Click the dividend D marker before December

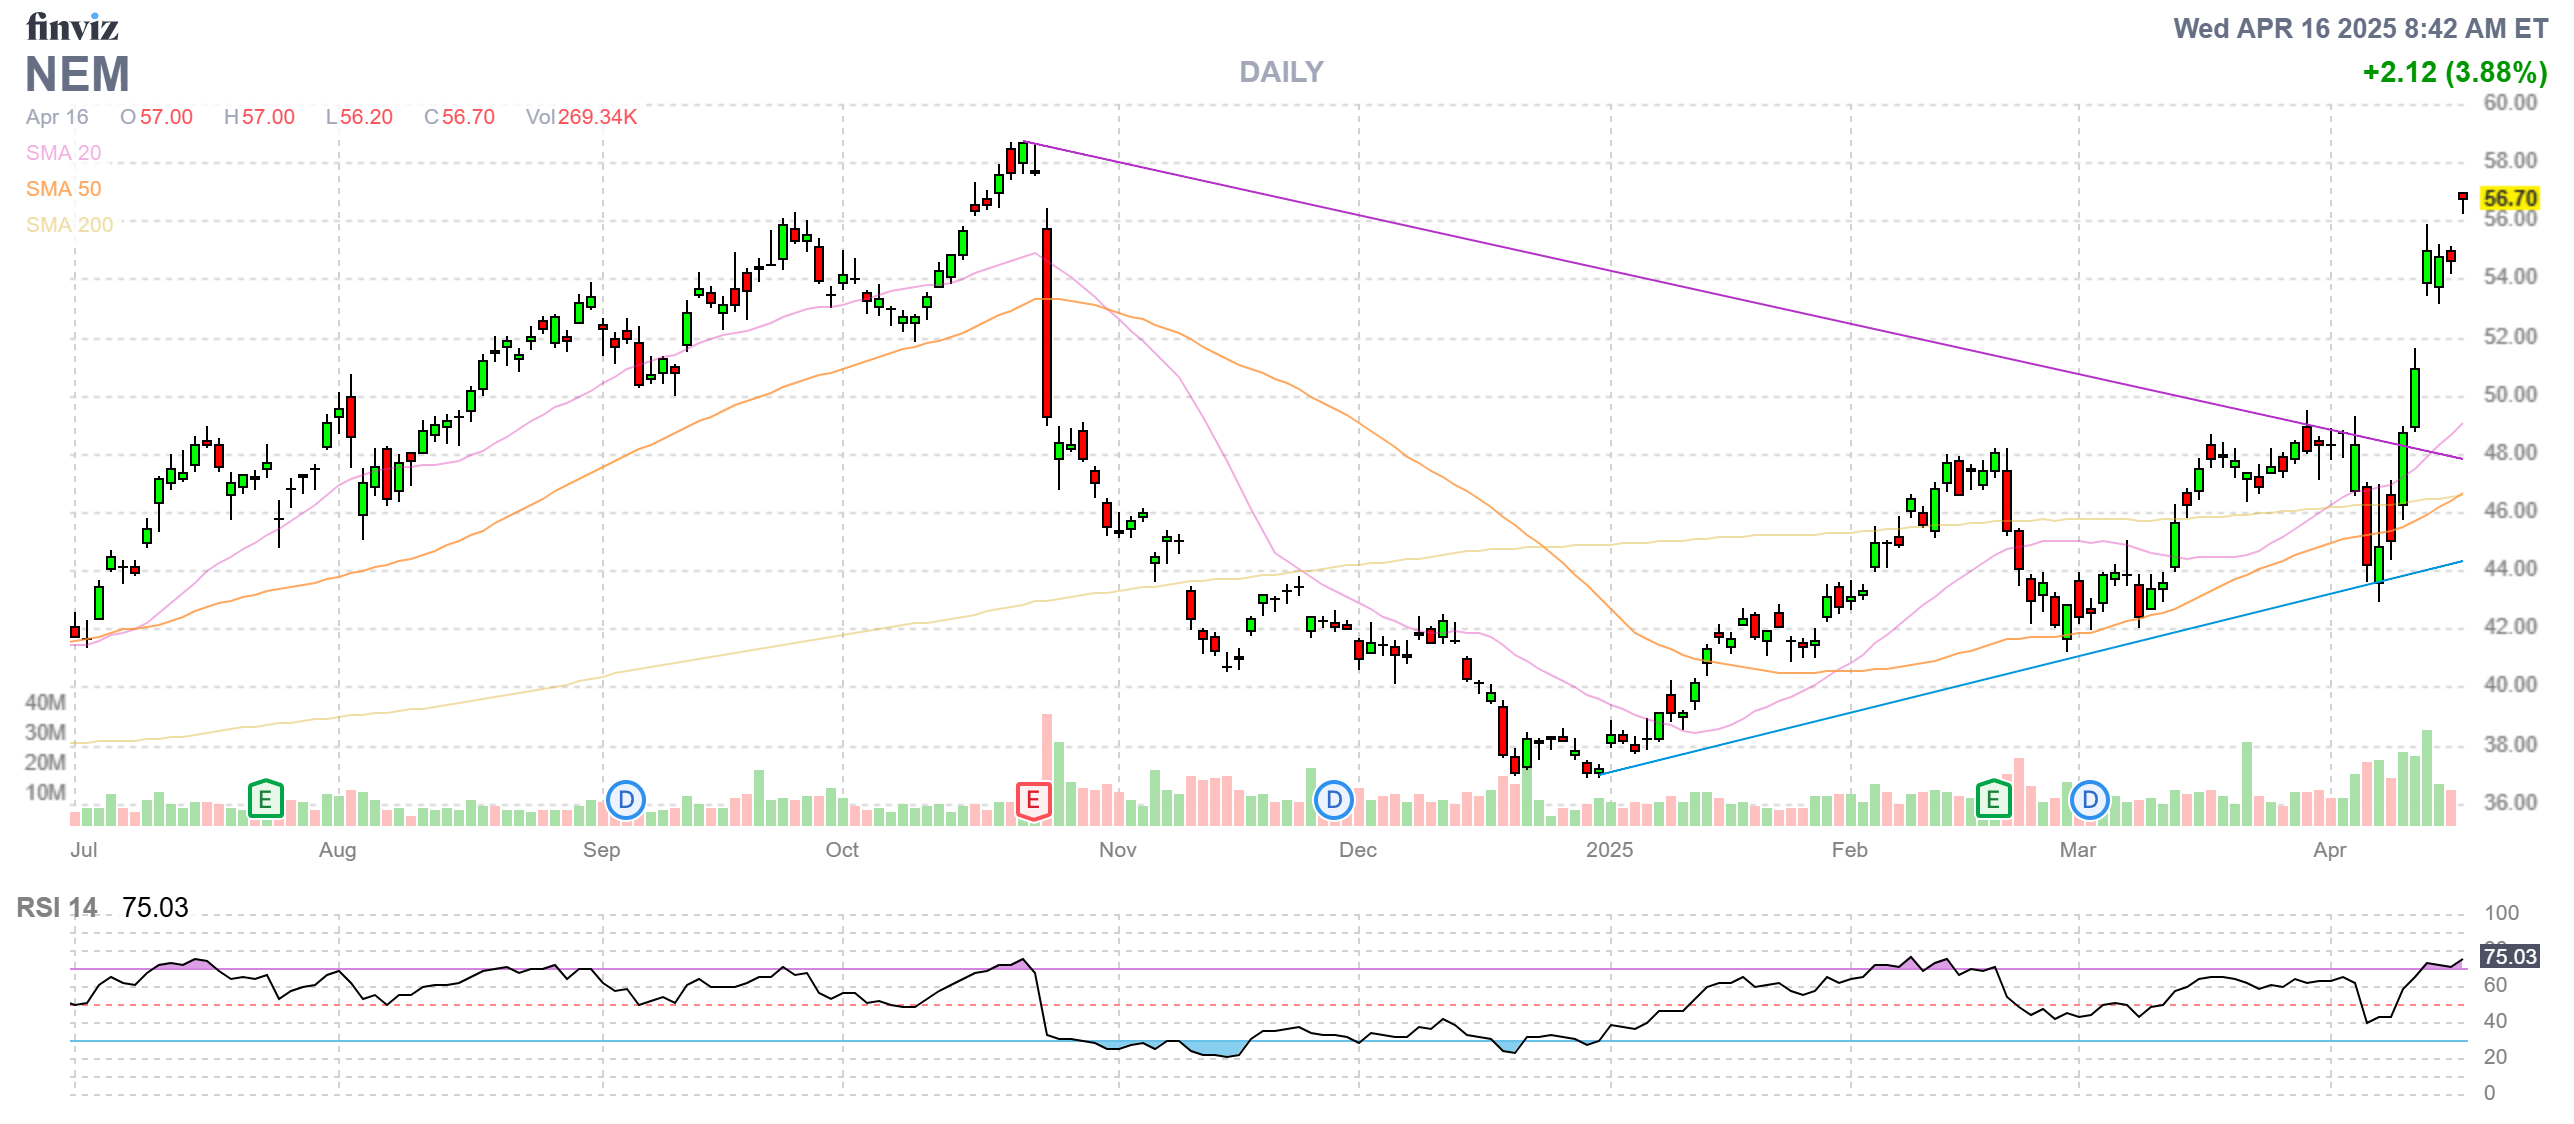[1333, 799]
